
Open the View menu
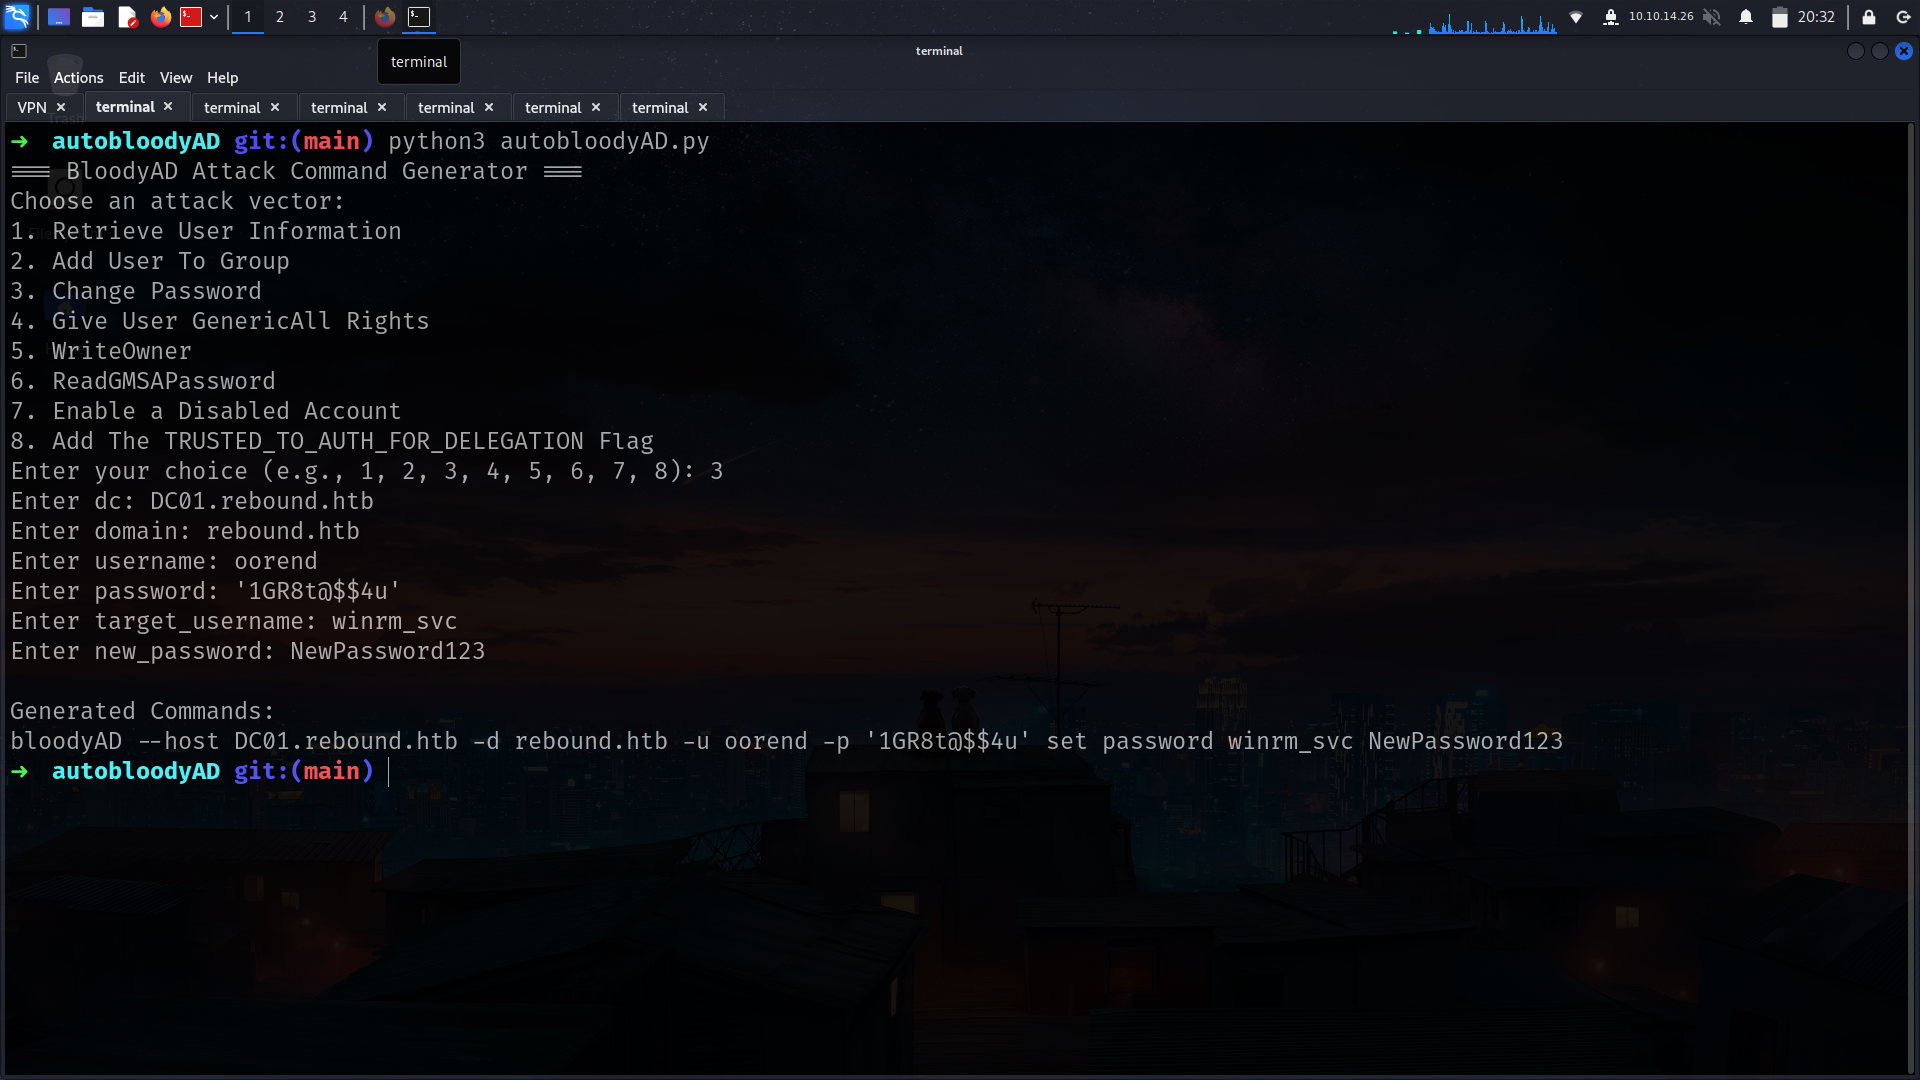coord(176,78)
